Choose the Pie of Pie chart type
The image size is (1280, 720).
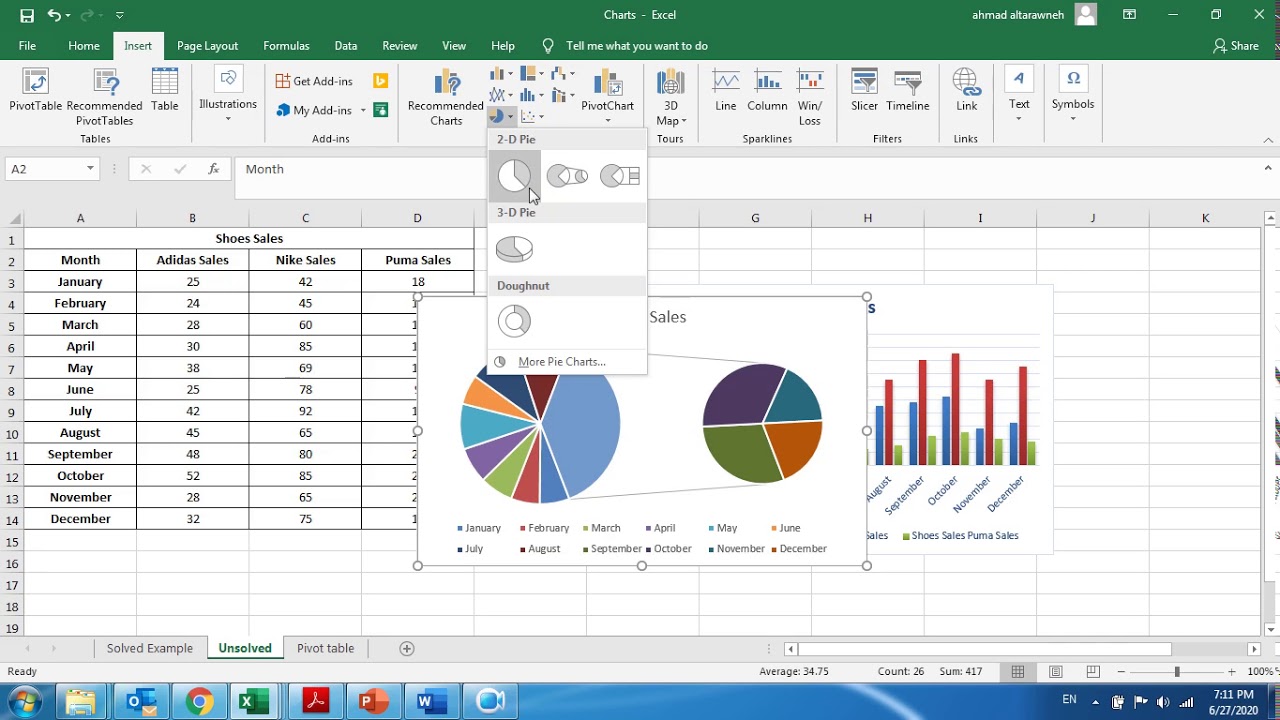pyautogui.click(x=567, y=176)
